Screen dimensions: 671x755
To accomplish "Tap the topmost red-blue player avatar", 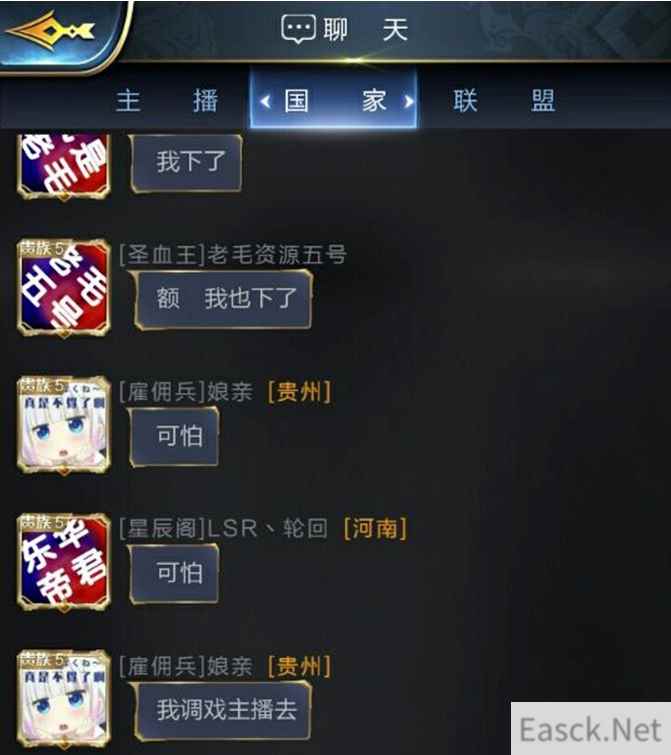I will pyautogui.click(x=64, y=166).
